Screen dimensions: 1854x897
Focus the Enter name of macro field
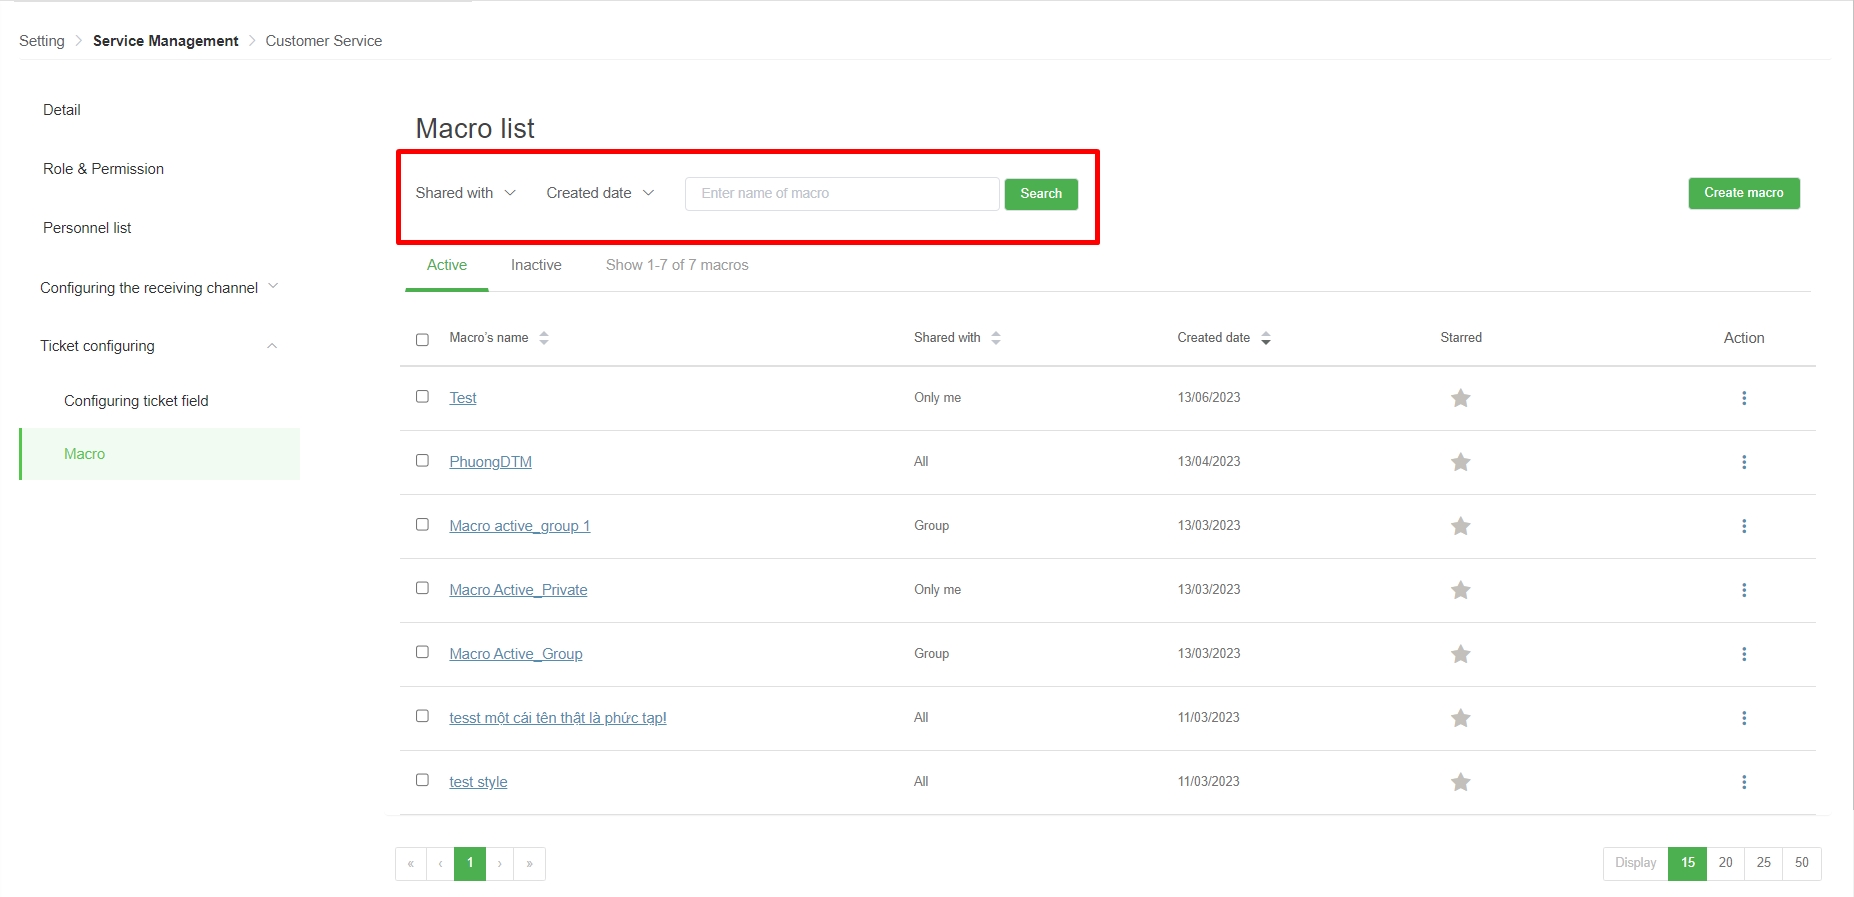(x=841, y=193)
